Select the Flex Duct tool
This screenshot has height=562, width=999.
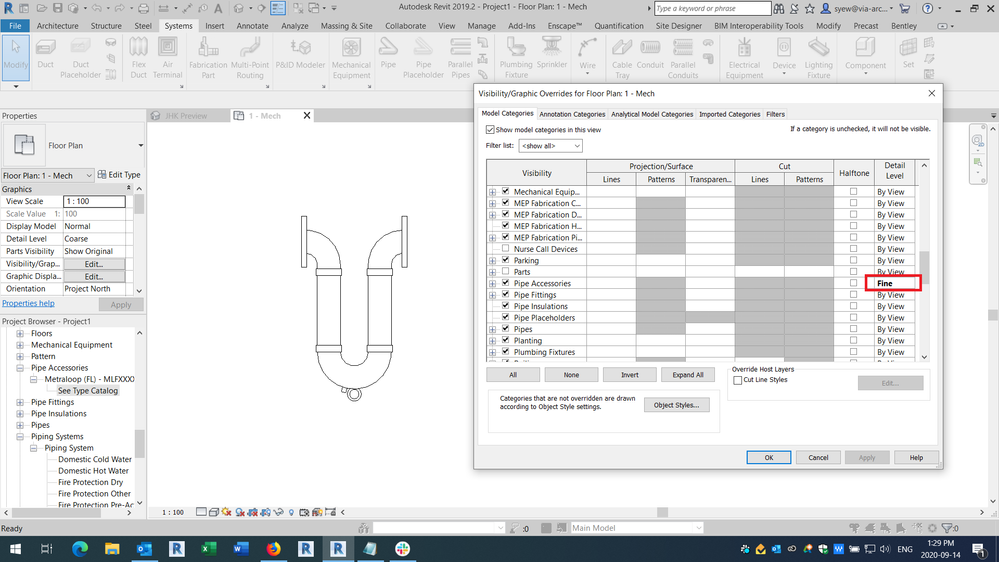pos(138,58)
